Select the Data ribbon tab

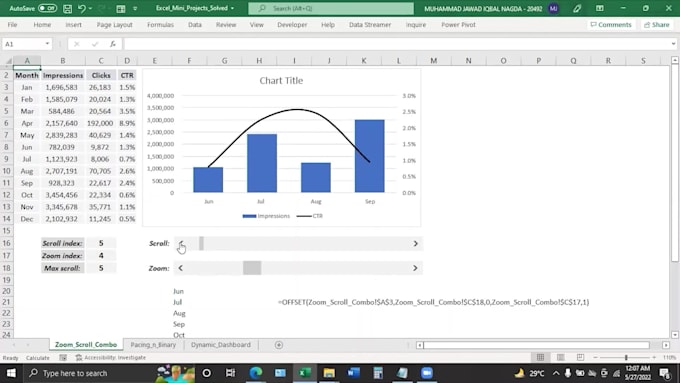click(195, 25)
